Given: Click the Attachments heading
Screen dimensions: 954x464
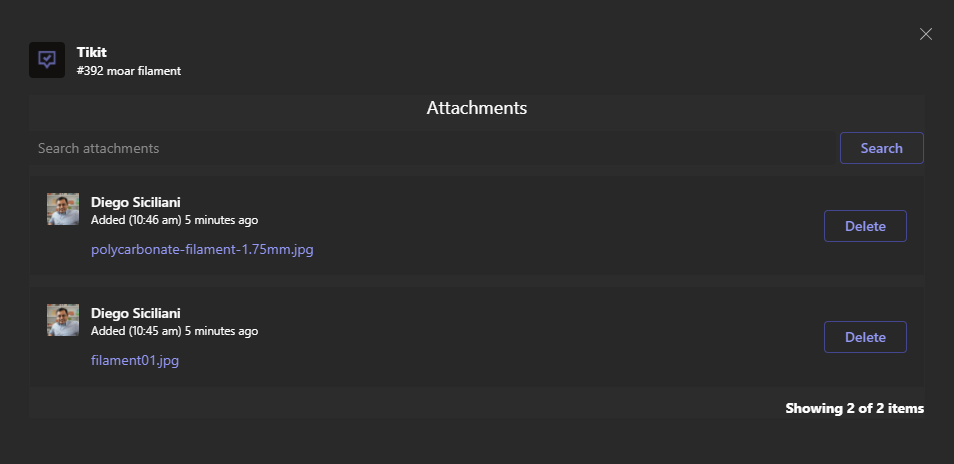Looking at the screenshot, I should click(476, 108).
